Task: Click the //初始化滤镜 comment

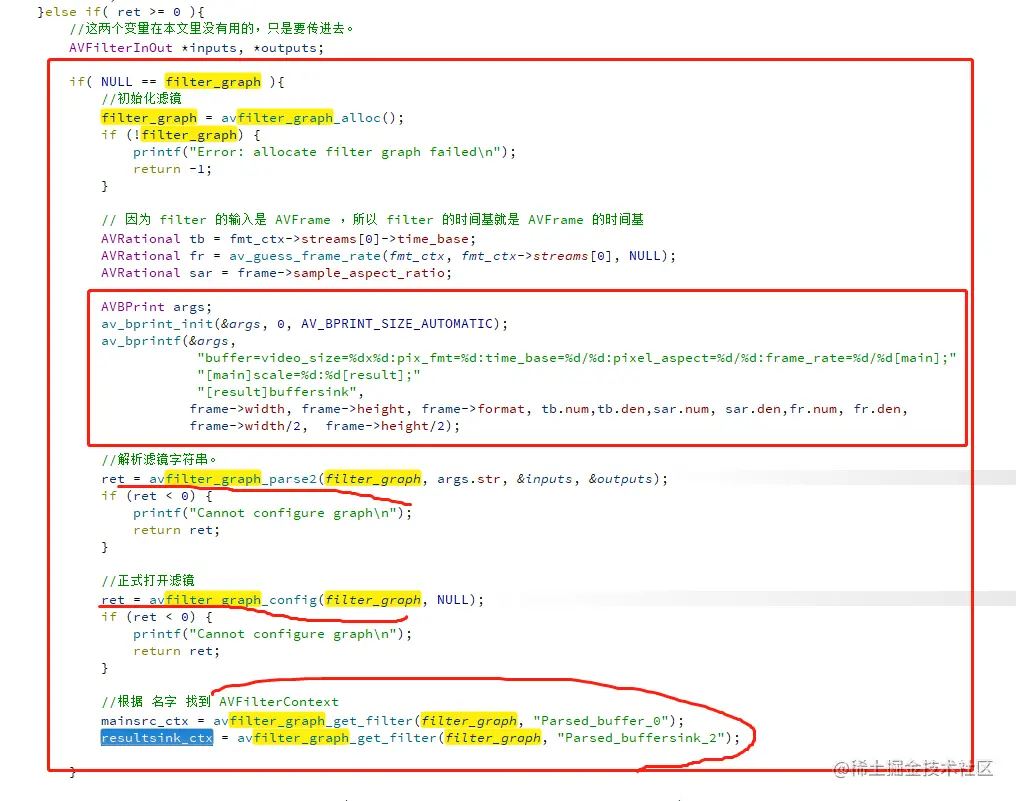Action: coord(141,99)
